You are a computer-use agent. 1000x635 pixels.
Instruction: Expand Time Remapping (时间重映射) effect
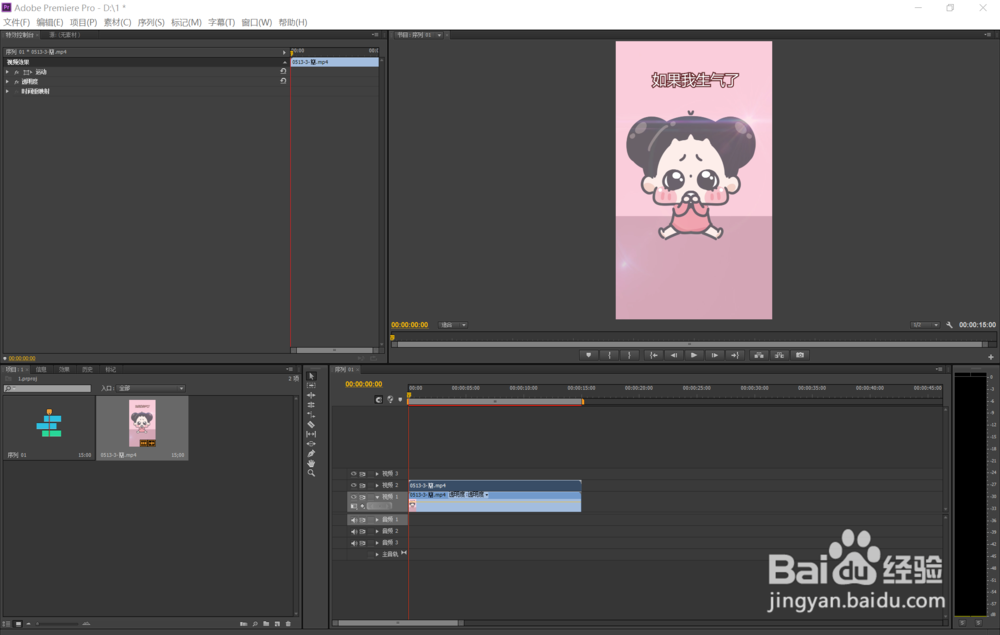pos(8,91)
